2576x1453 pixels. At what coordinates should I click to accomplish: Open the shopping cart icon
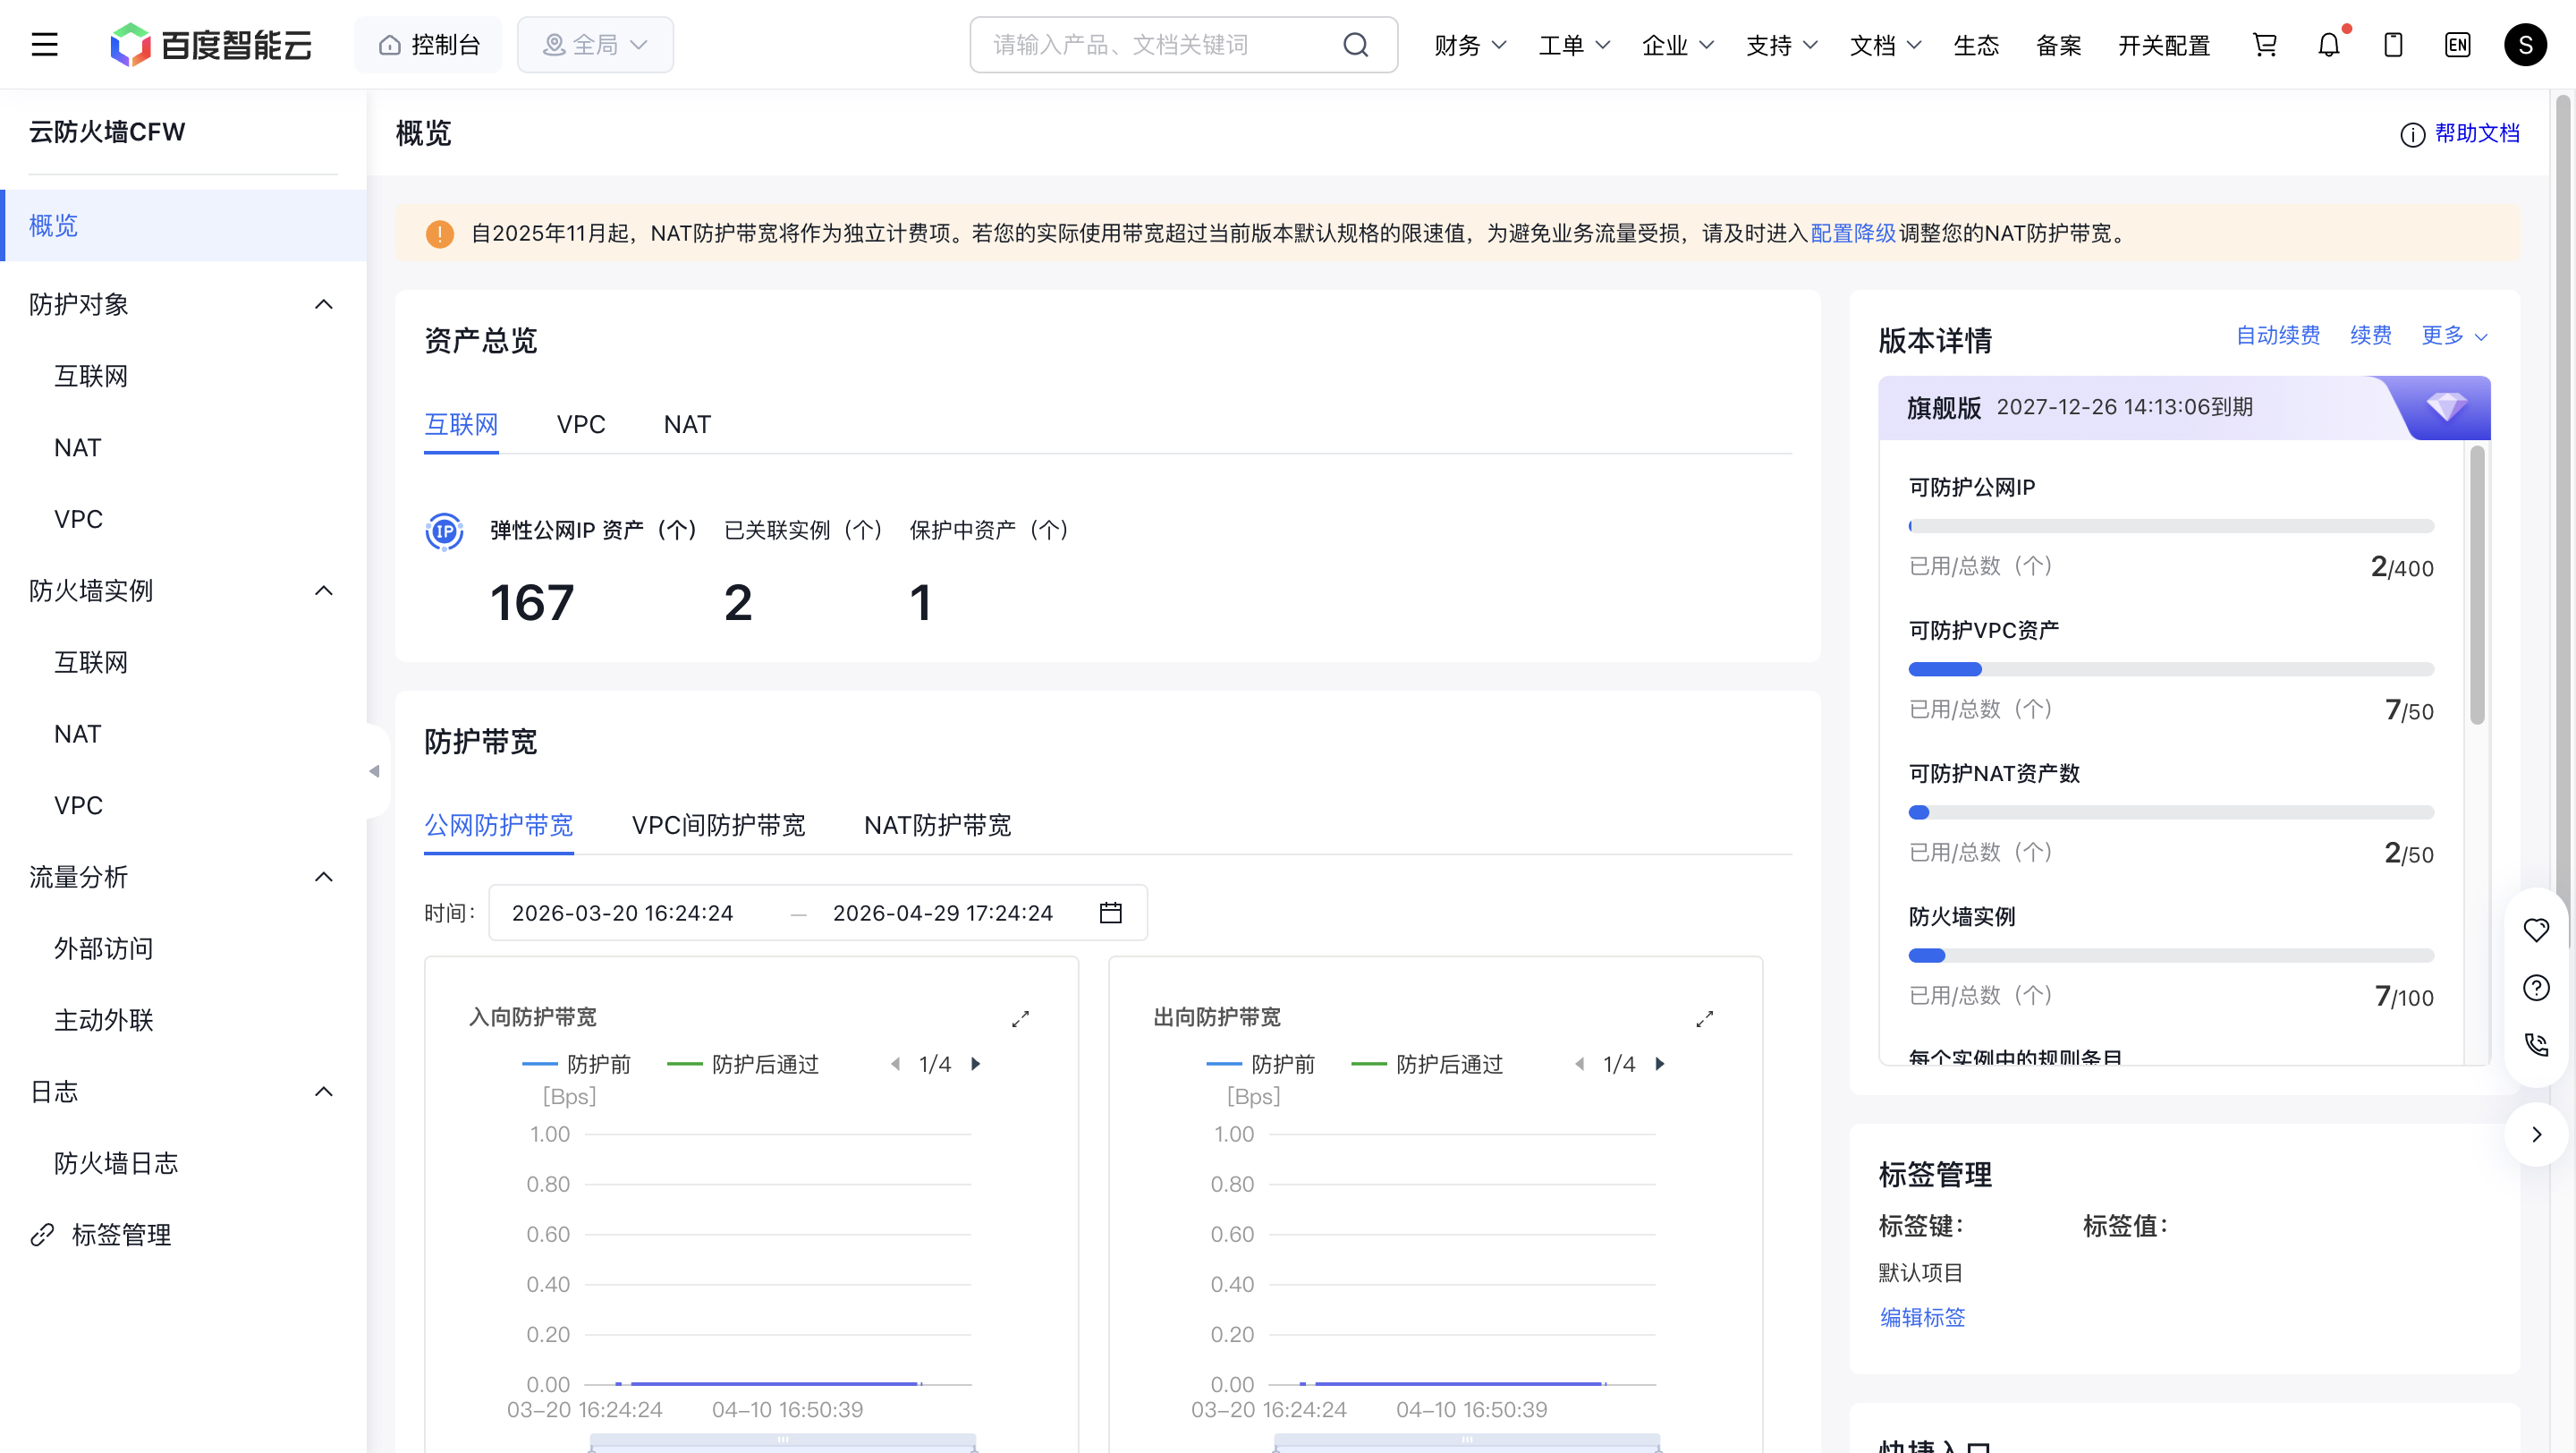tap(2264, 45)
